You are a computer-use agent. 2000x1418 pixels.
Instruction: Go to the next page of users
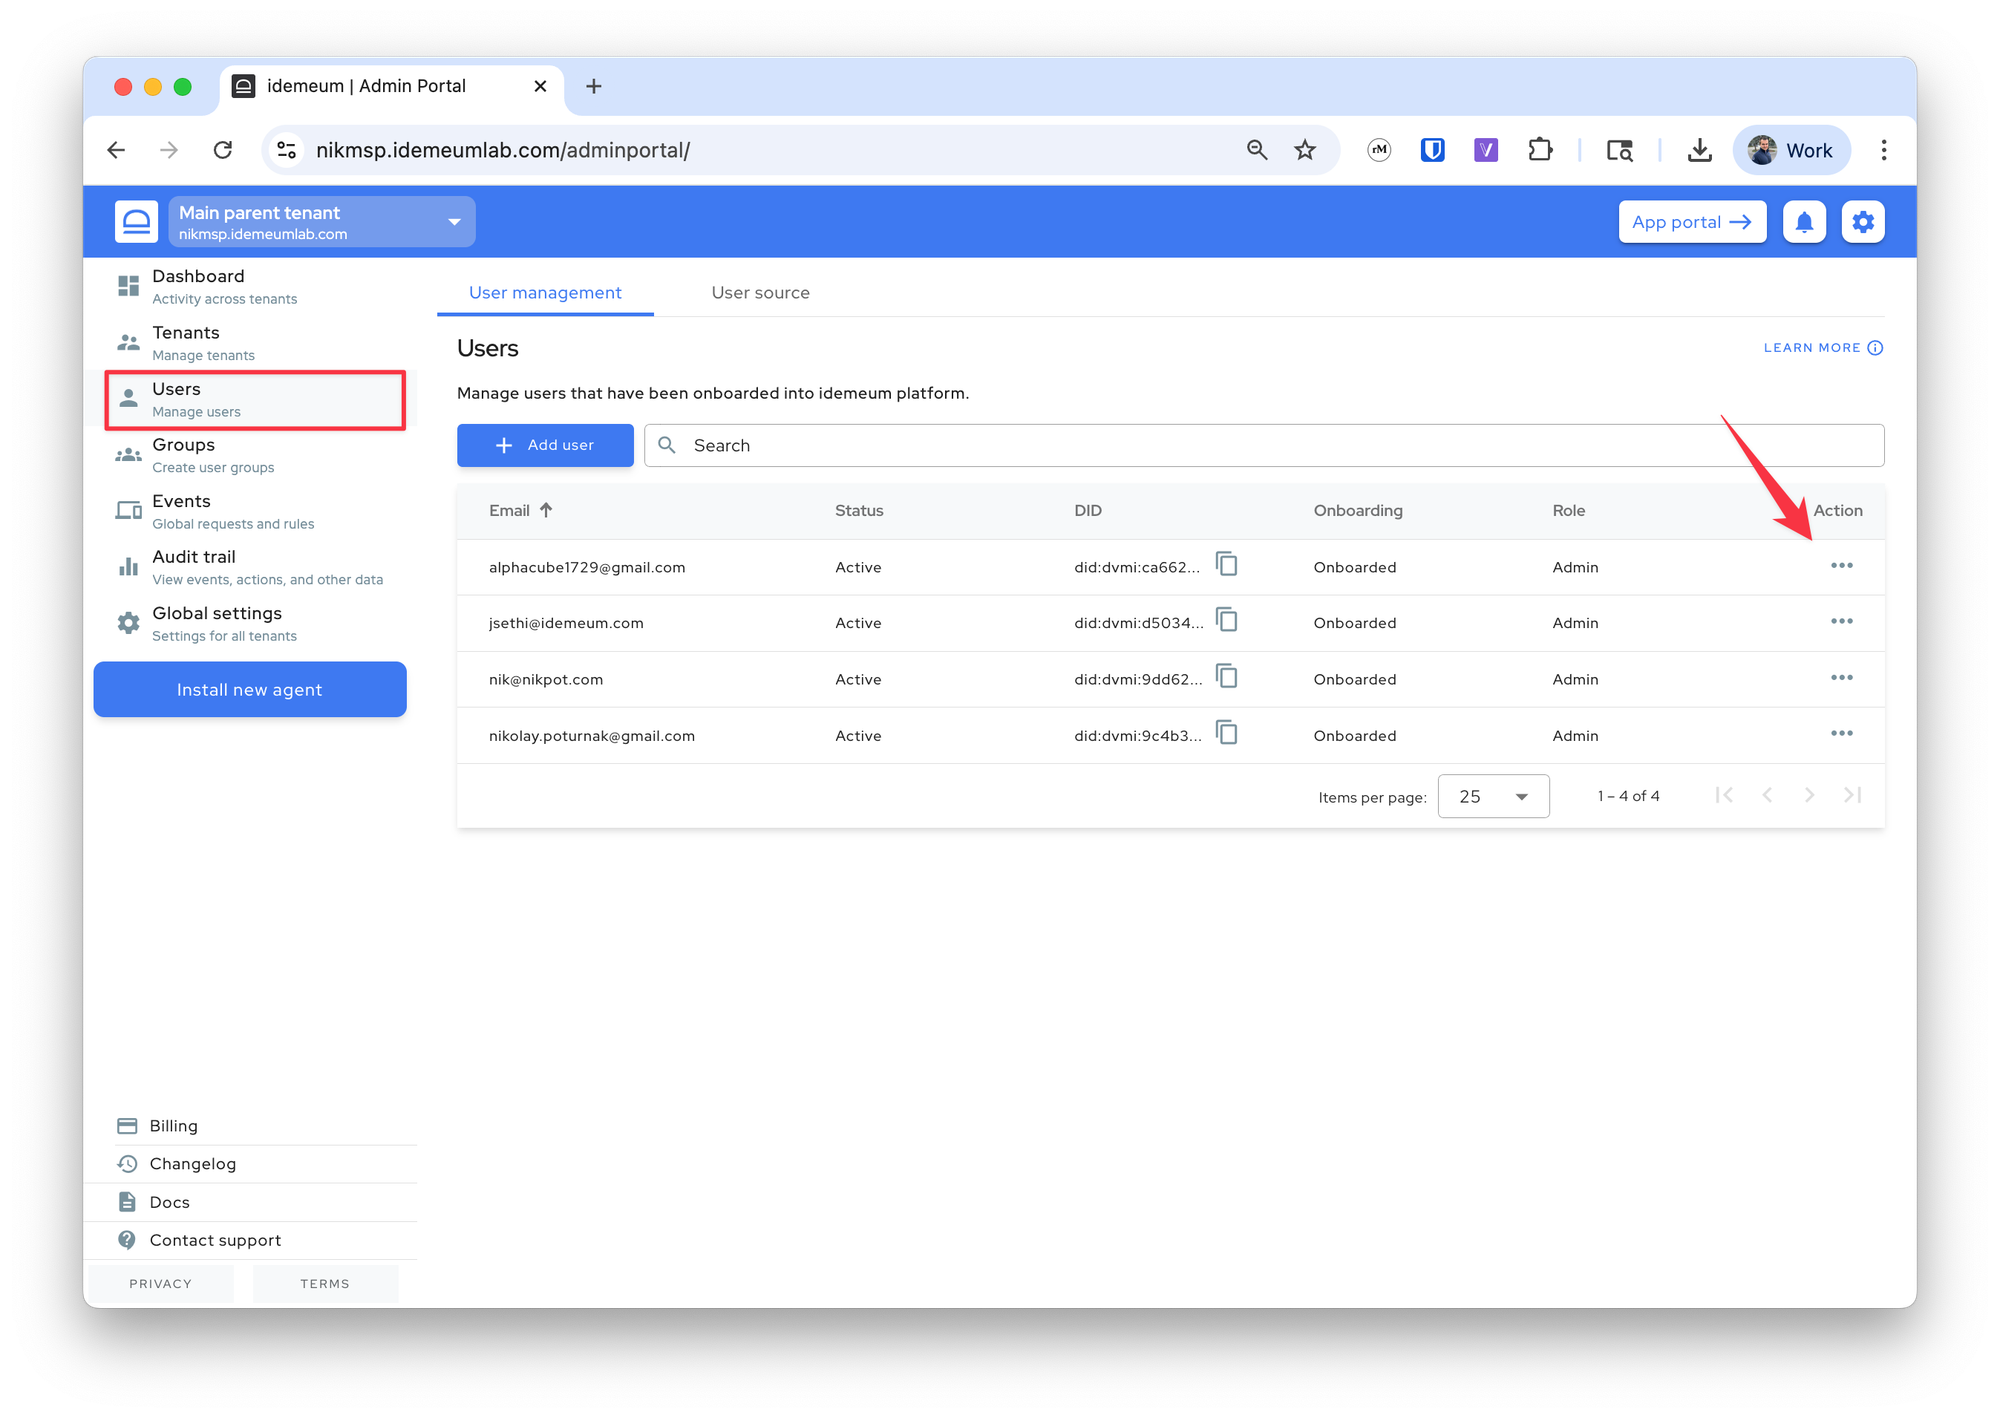coord(1809,796)
